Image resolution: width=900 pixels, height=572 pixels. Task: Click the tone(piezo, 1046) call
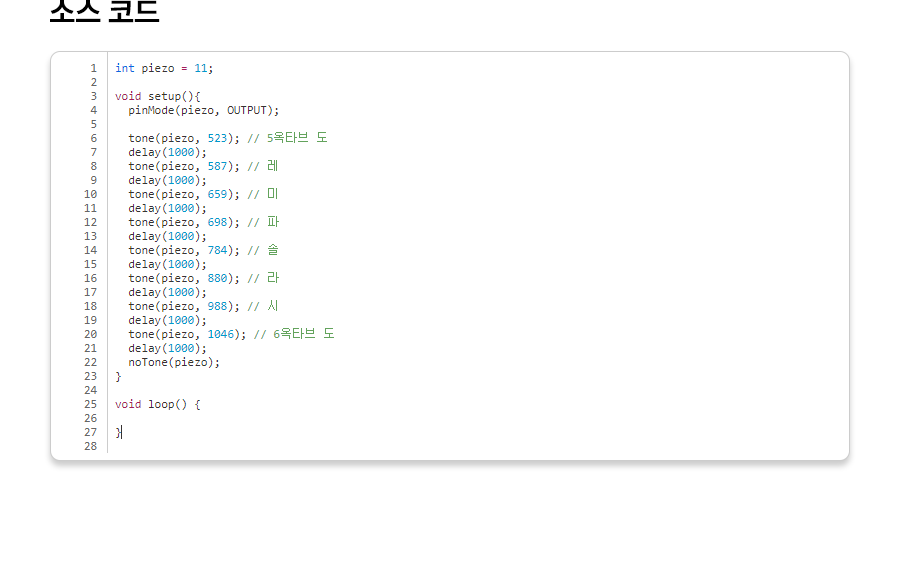tap(186, 334)
